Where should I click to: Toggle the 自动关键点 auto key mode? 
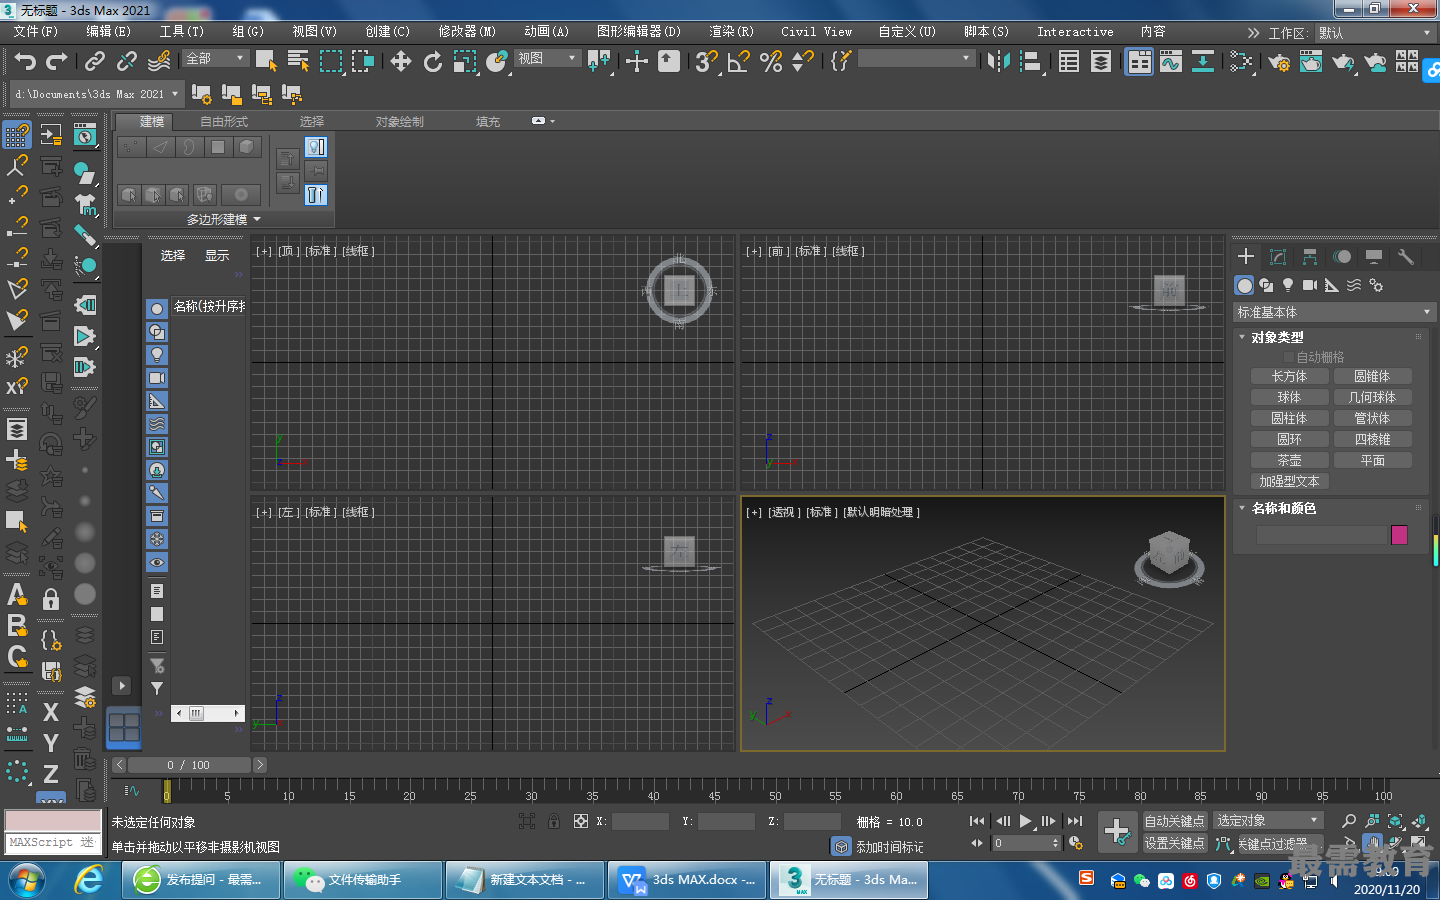click(1175, 821)
